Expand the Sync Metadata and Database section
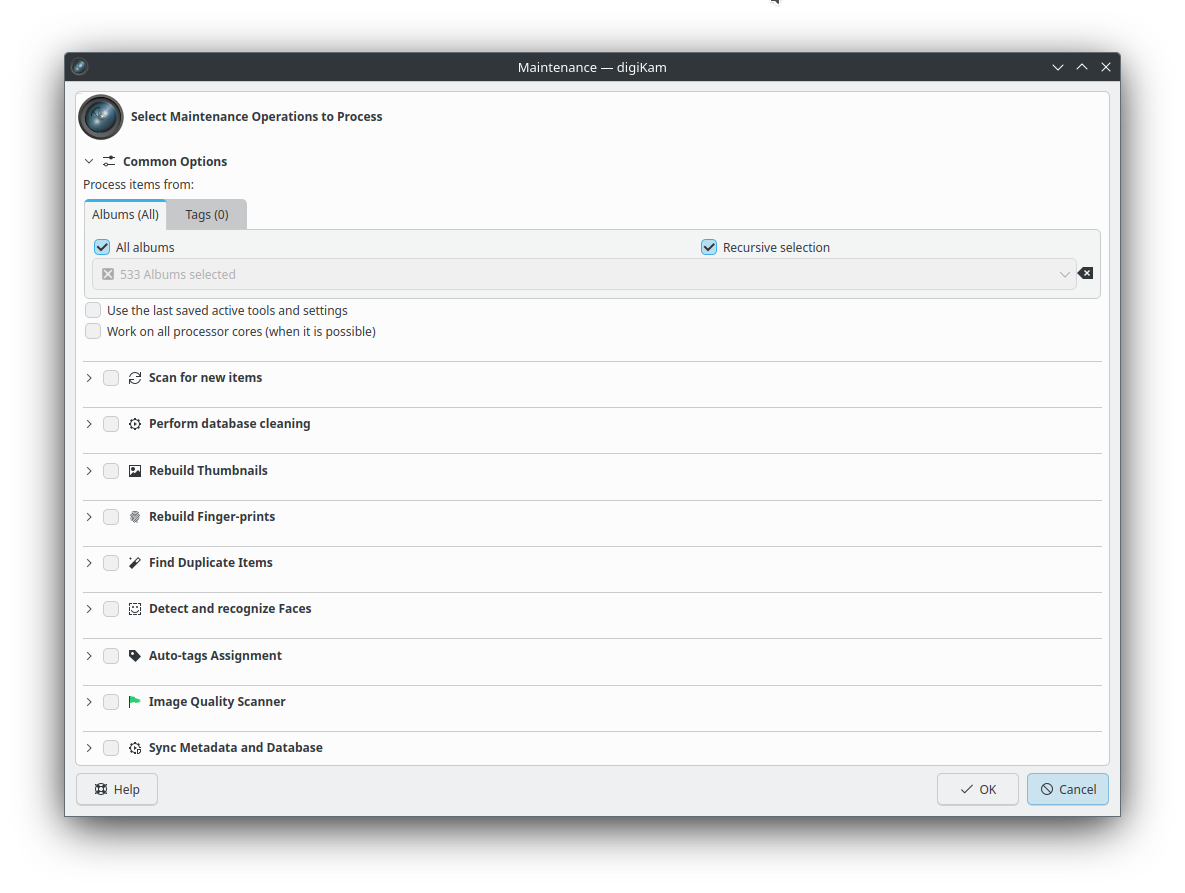 (x=89, y=748)
